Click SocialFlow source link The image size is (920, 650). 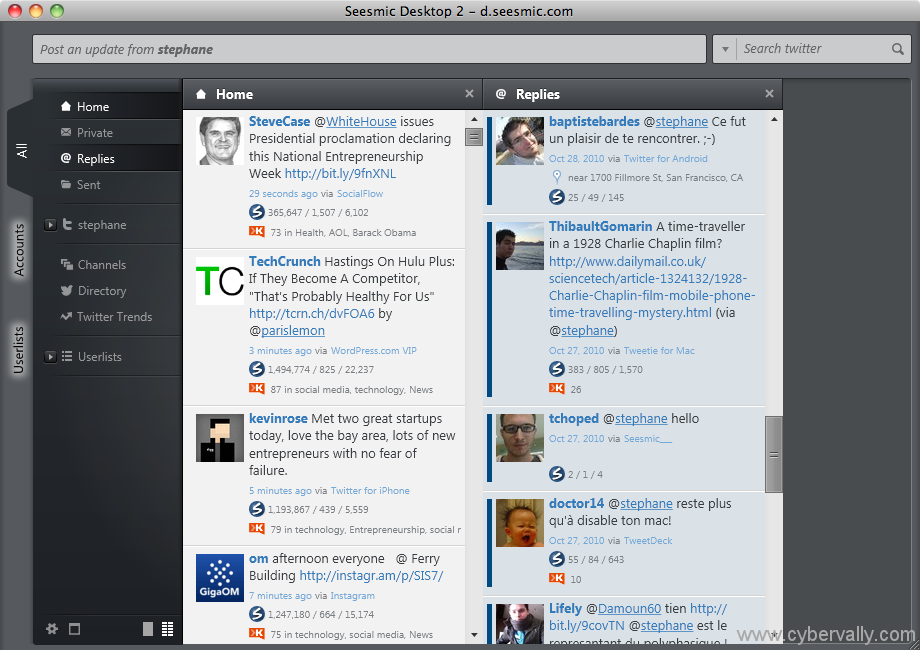pyautogui.click(x=360, y=194)
